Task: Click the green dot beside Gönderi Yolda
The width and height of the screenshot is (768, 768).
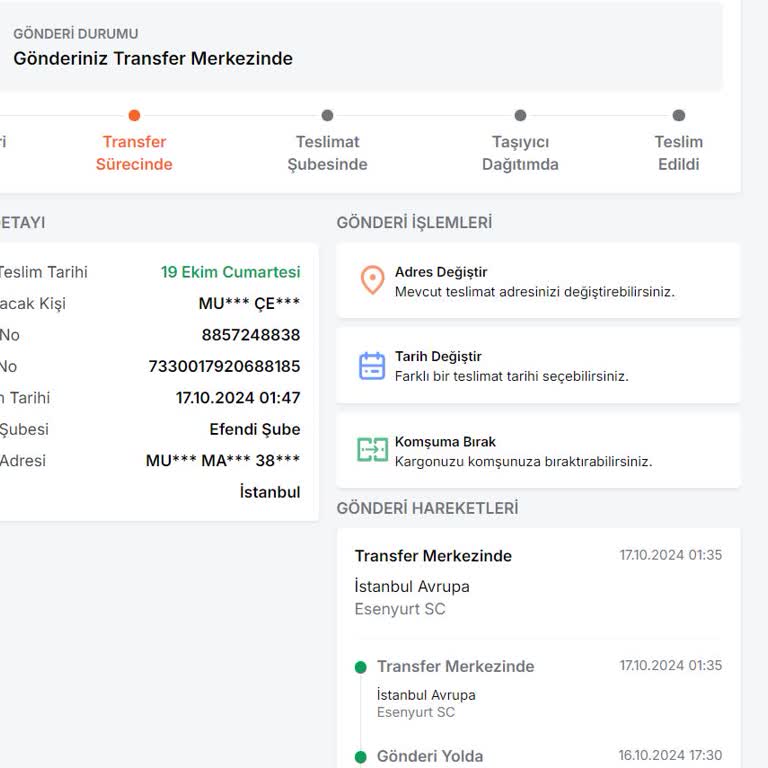Action: pos(360,757)
